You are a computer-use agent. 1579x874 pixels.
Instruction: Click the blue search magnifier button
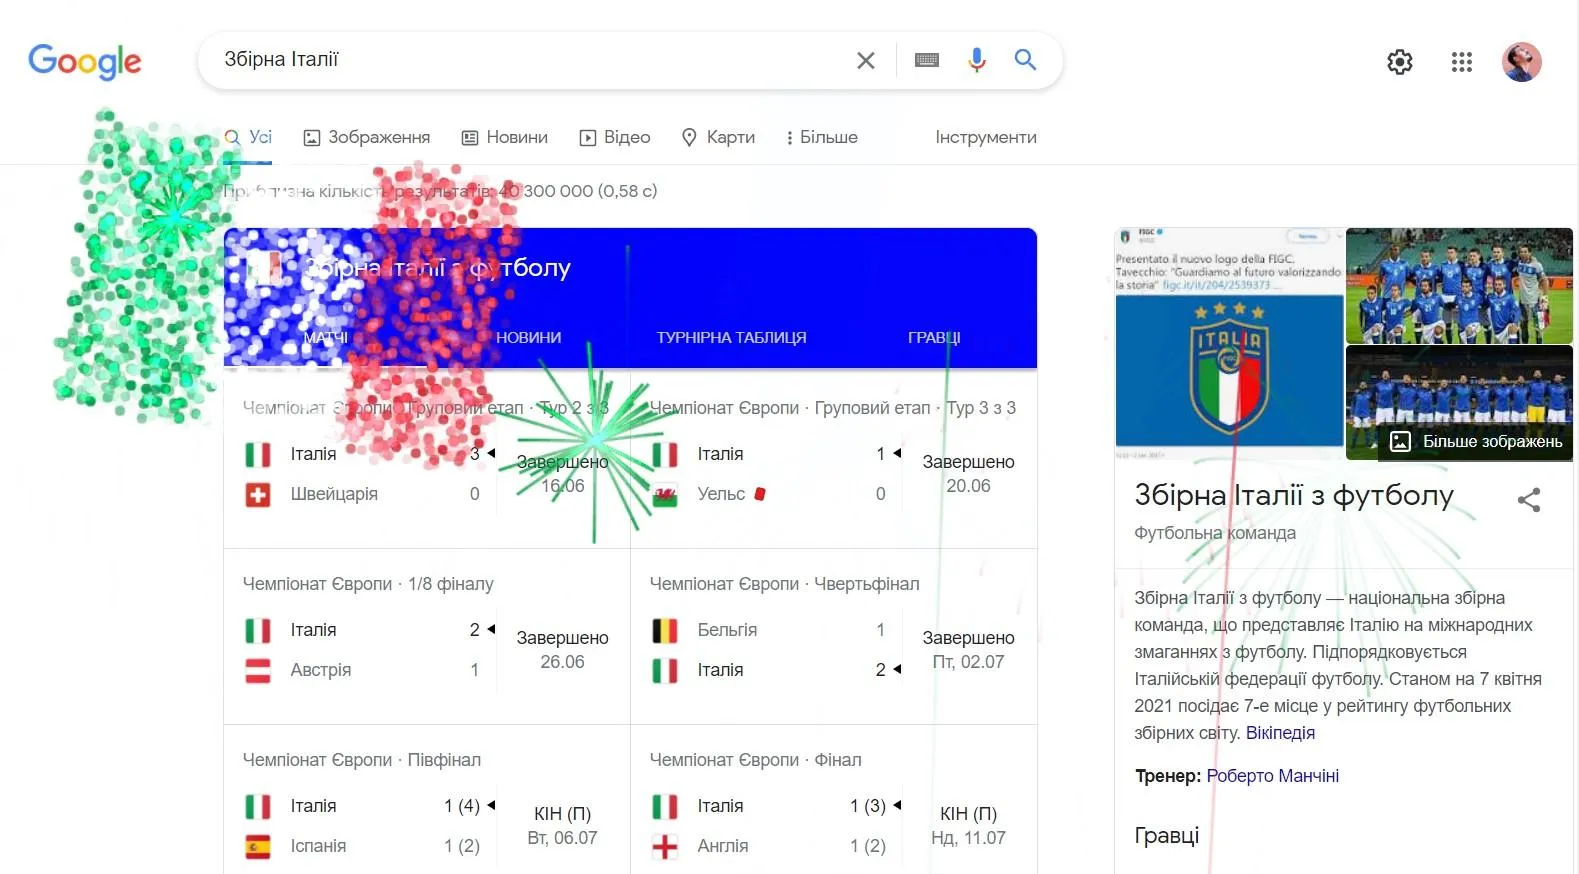click(1025, 60)
